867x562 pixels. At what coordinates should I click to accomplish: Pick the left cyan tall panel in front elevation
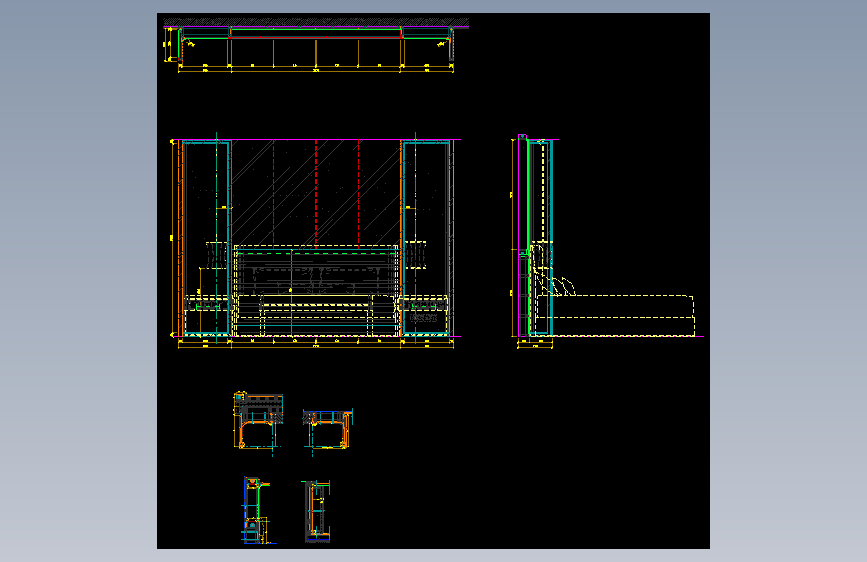click(206, 238)
